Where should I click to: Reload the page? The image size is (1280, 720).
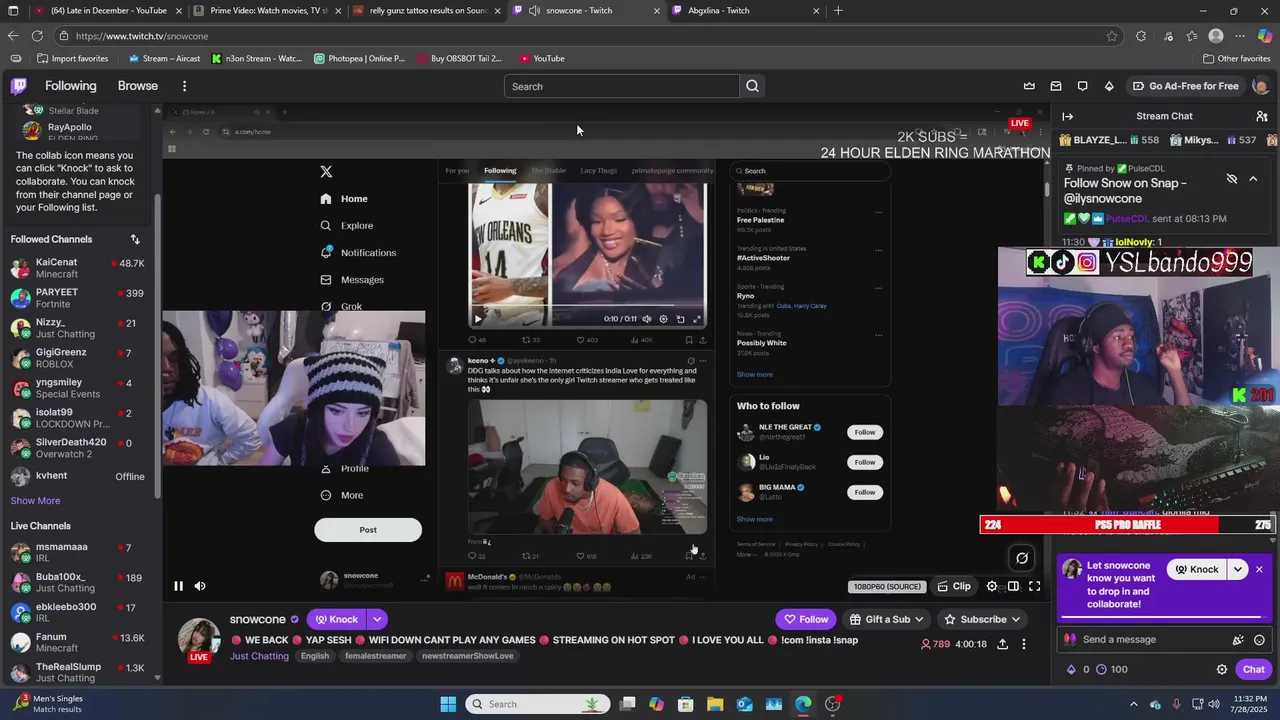coord(37,36)
